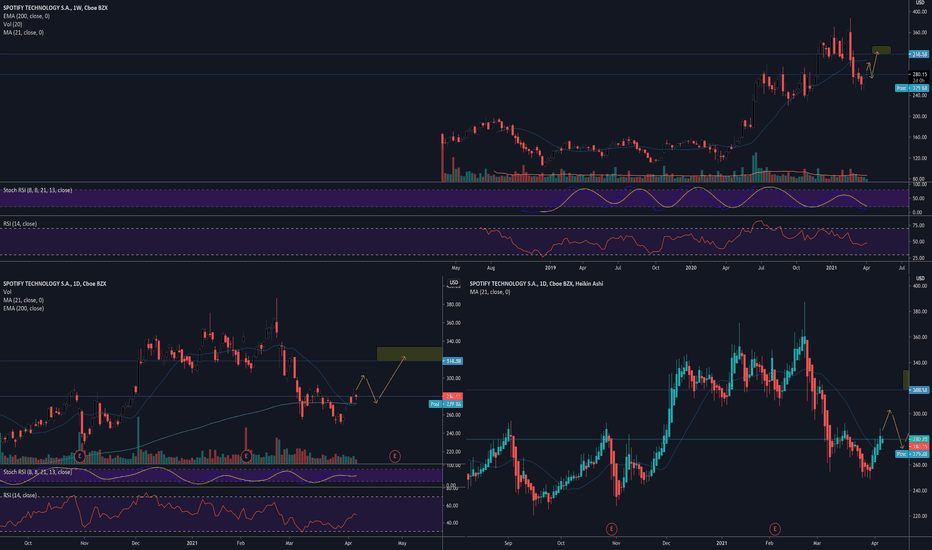The height and width of the screenshot is (550, 932).
Task: Select the EMA (200, close) legend on daily chart
Action: pos(23,309)
